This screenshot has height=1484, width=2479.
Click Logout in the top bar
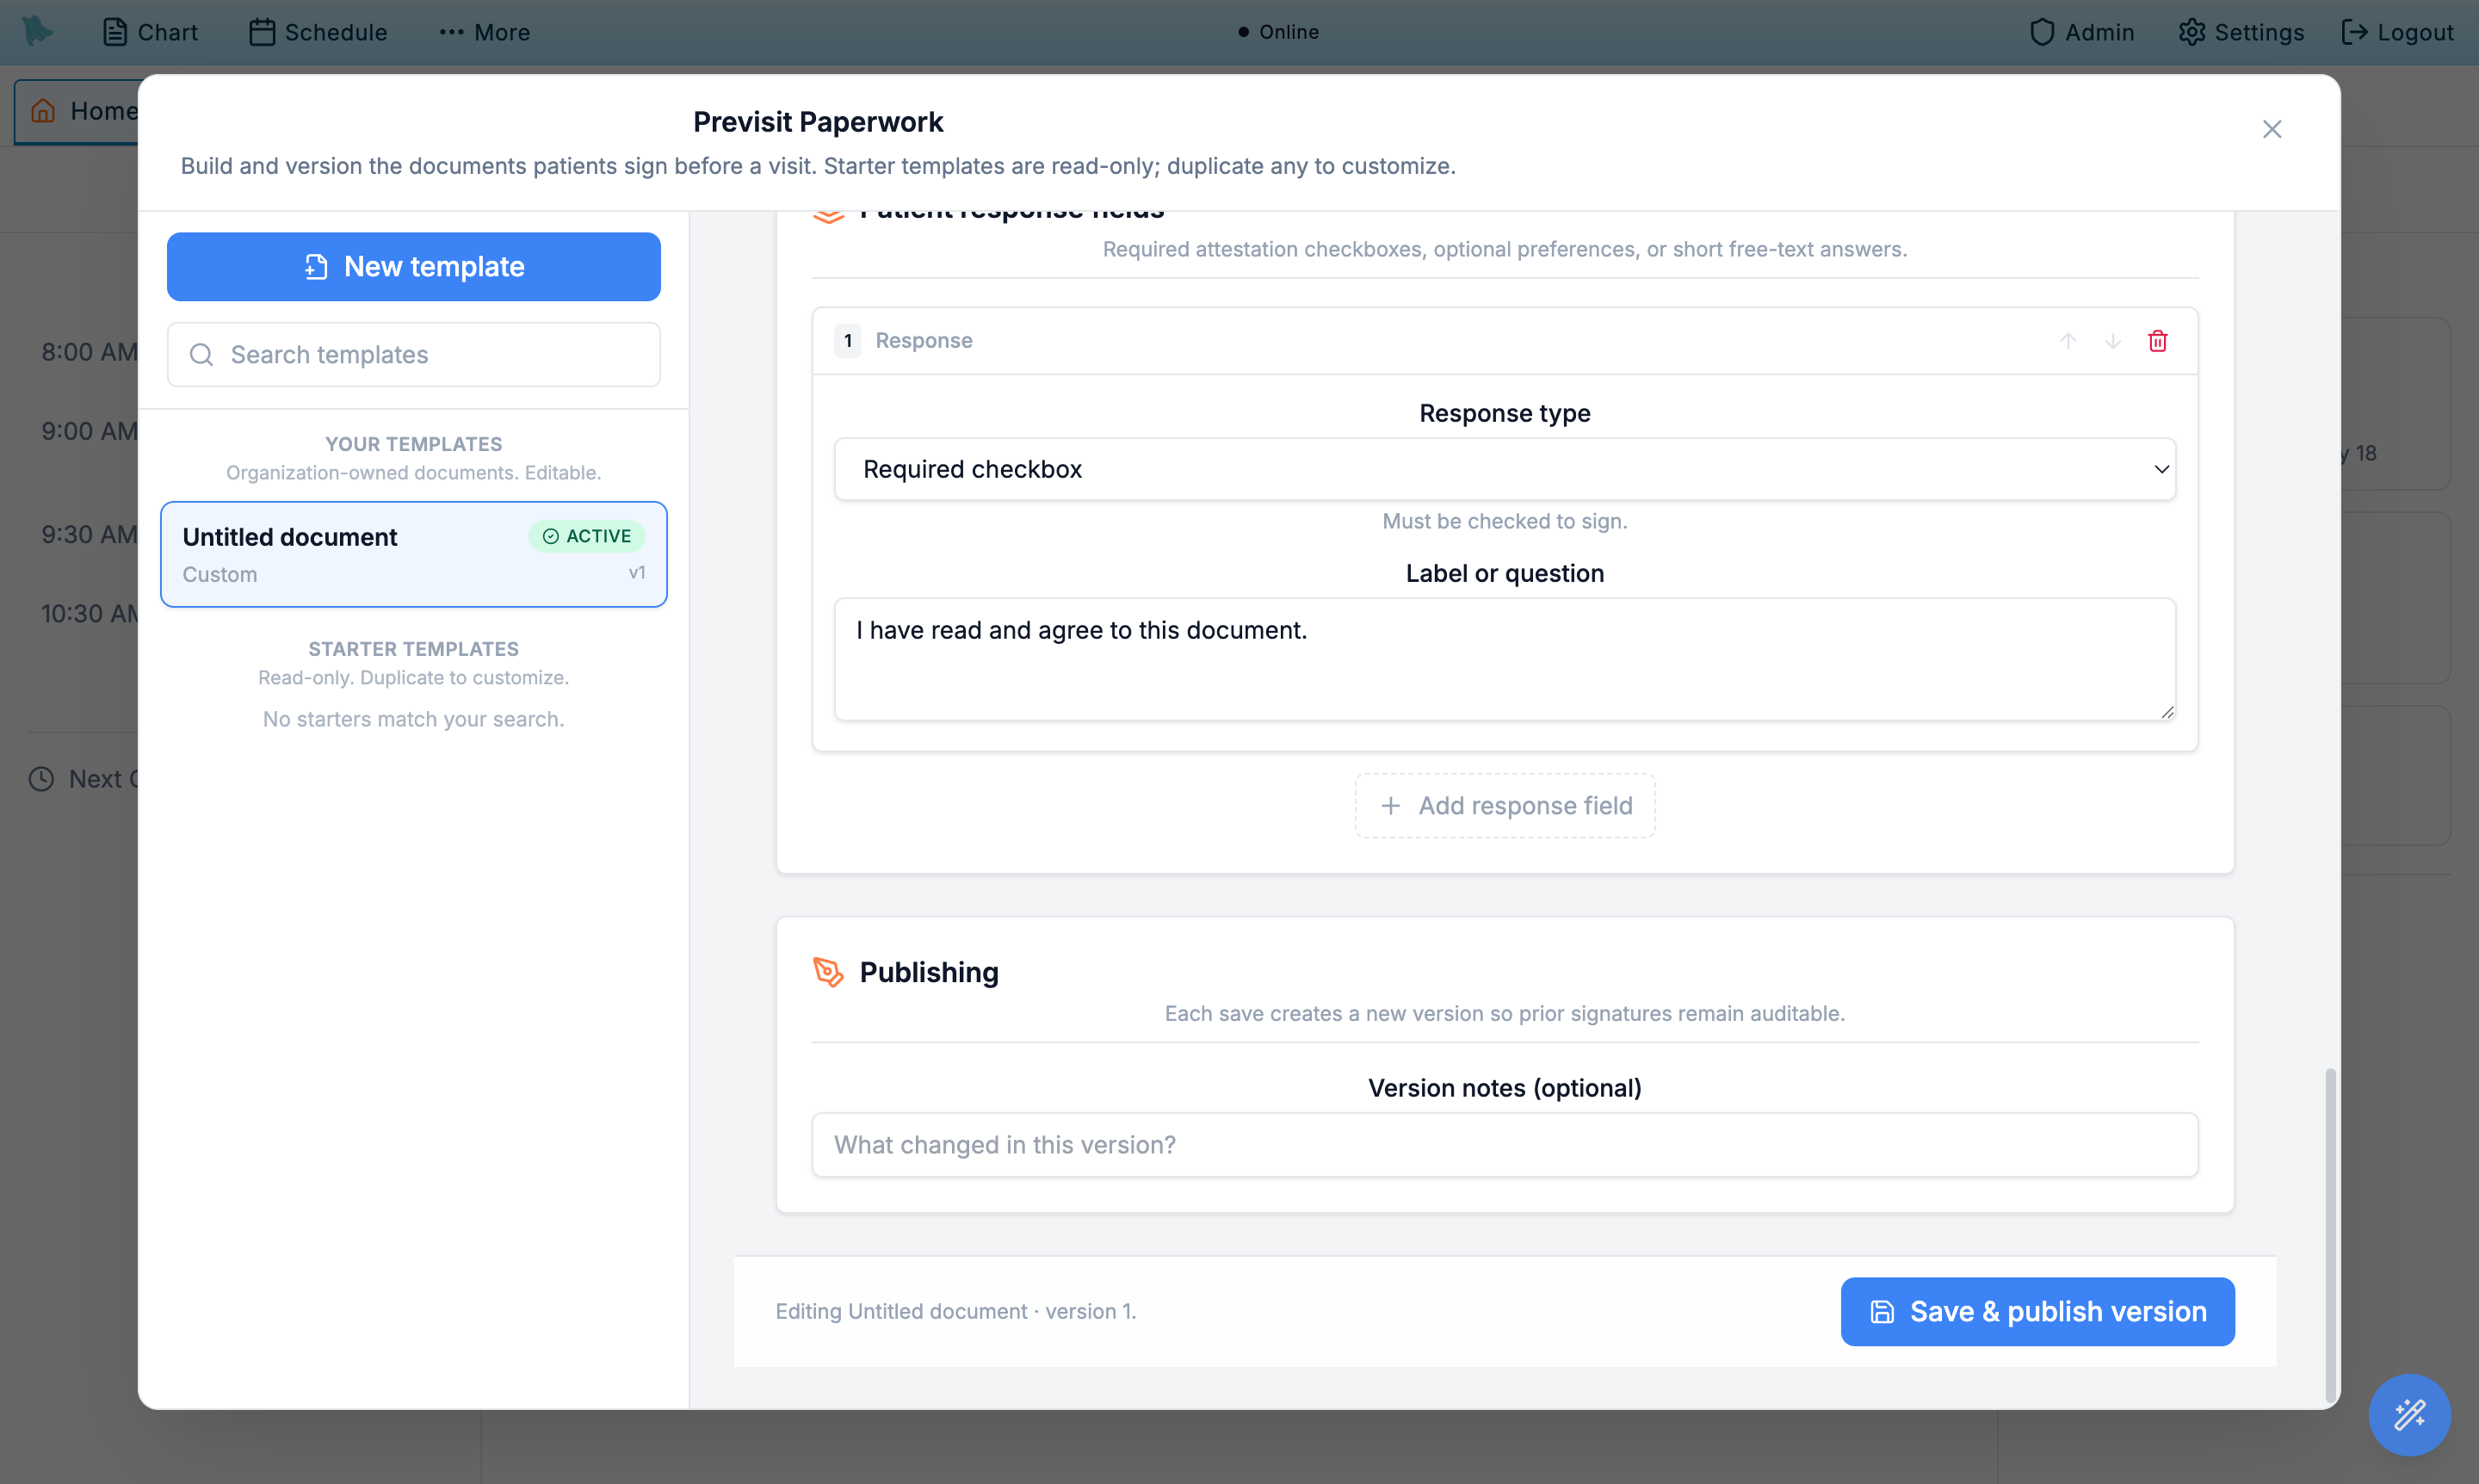click(x=2397, y=32)
